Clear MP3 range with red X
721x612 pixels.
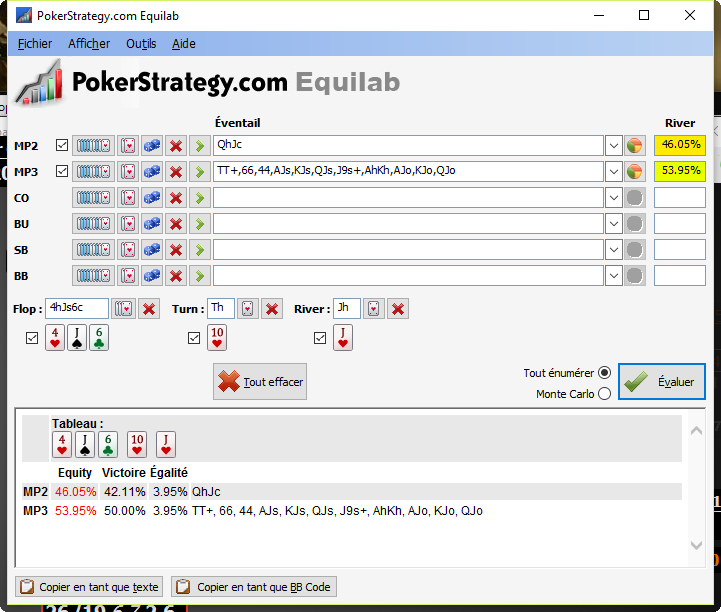(176, 172)
